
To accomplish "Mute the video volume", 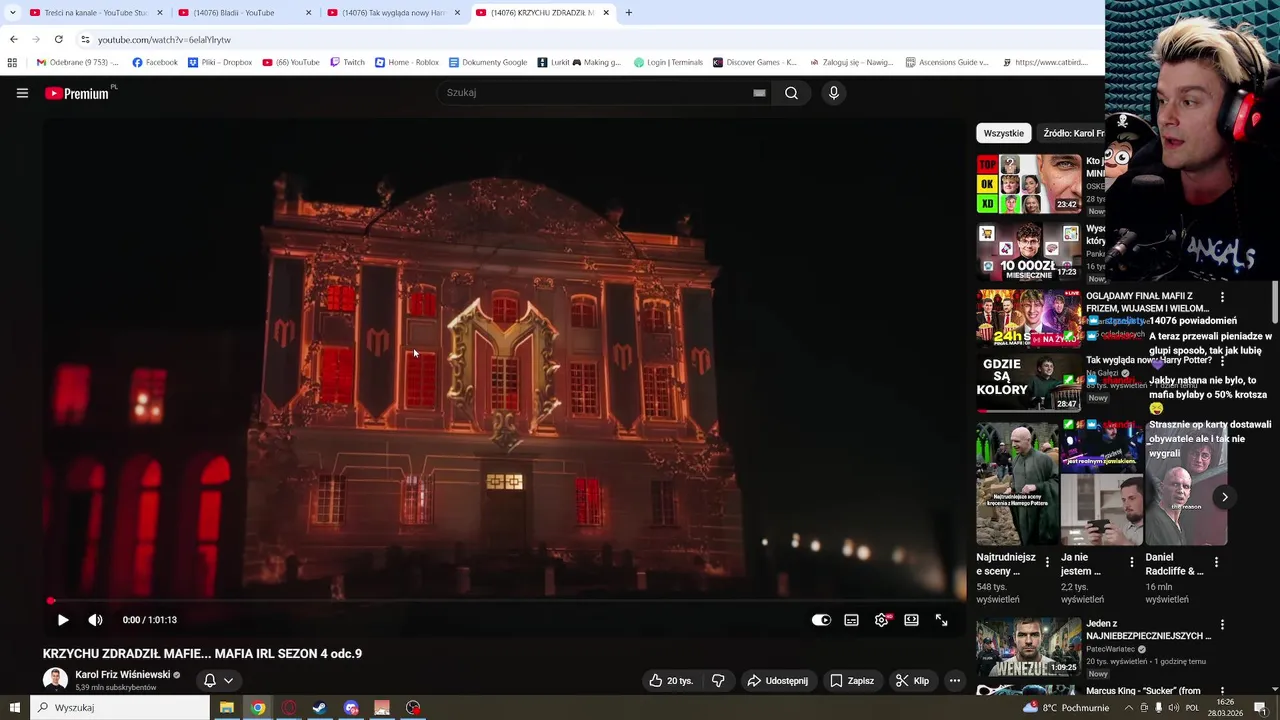I will point(95,620).
